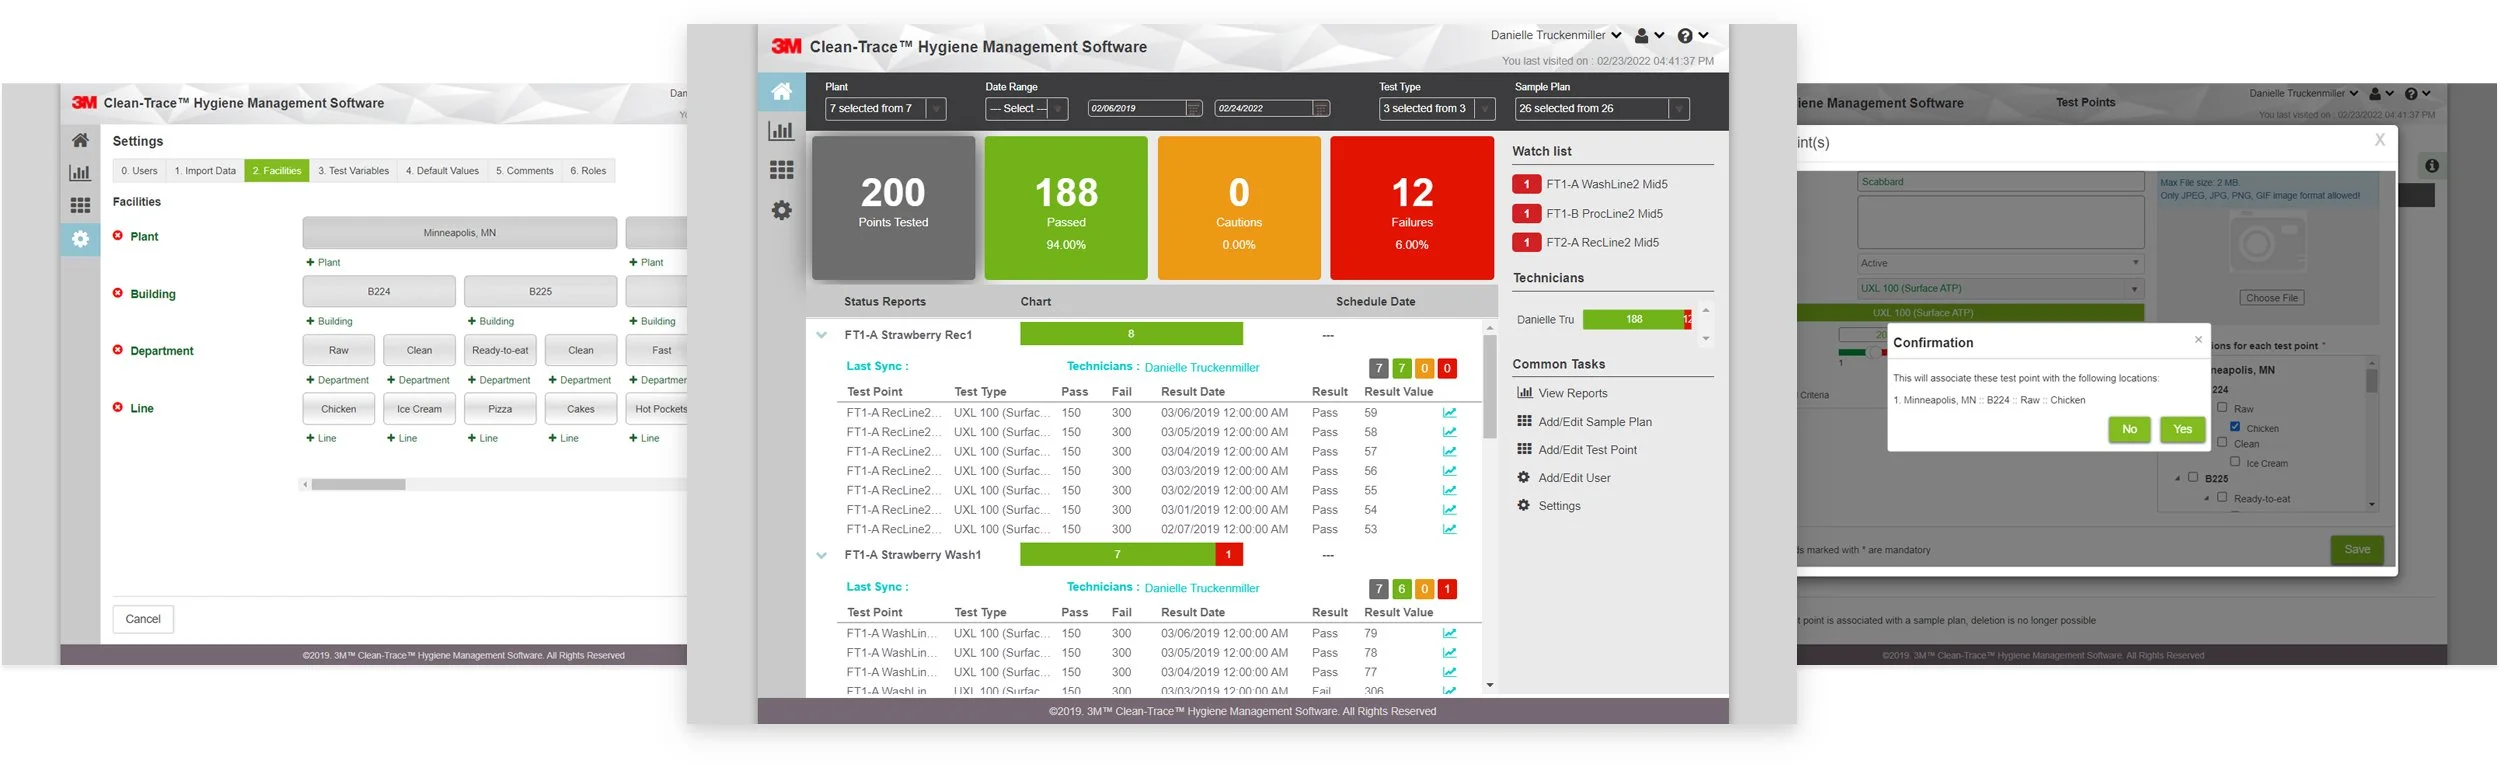Click the orange 0 Cautions summary tile
Viewport: 2500px width, 764px height.
(x=1239, y=208)
